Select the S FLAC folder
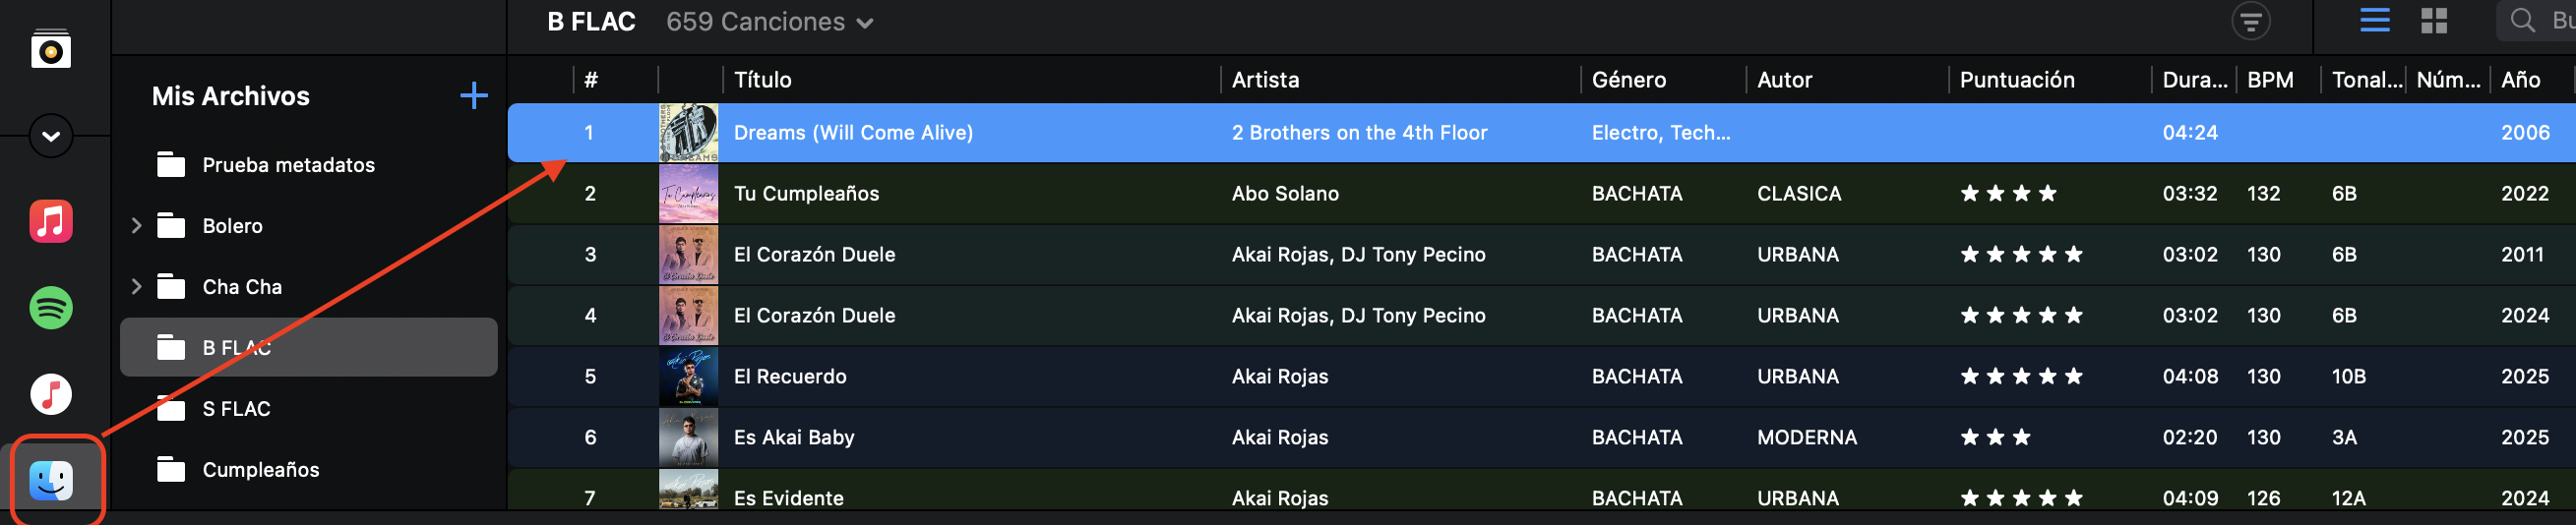The width and height of the screenshot is (2576, 525). pyautogui.click(x=236, y=409)
